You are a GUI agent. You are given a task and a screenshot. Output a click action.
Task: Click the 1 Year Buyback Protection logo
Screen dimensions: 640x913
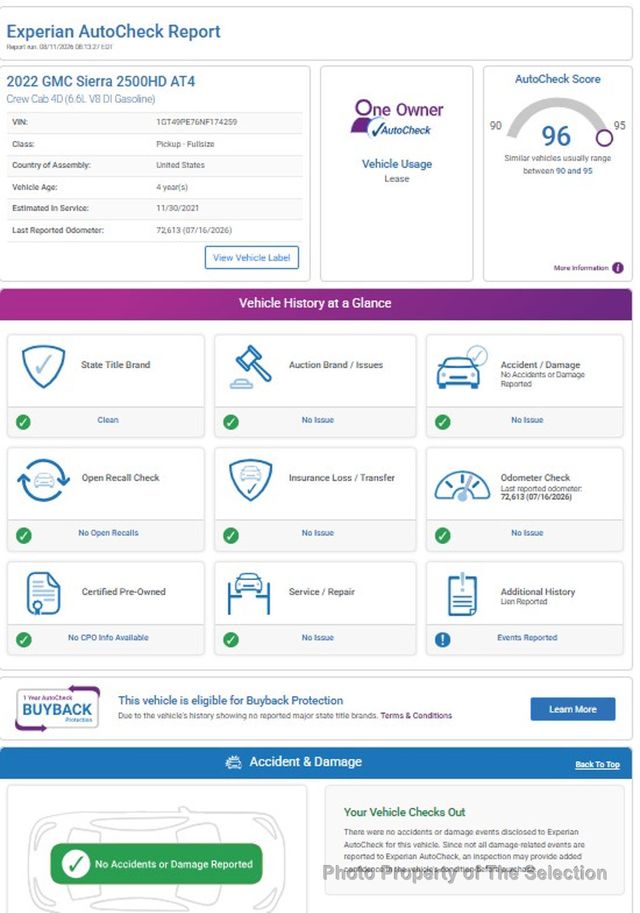(57, 708)
